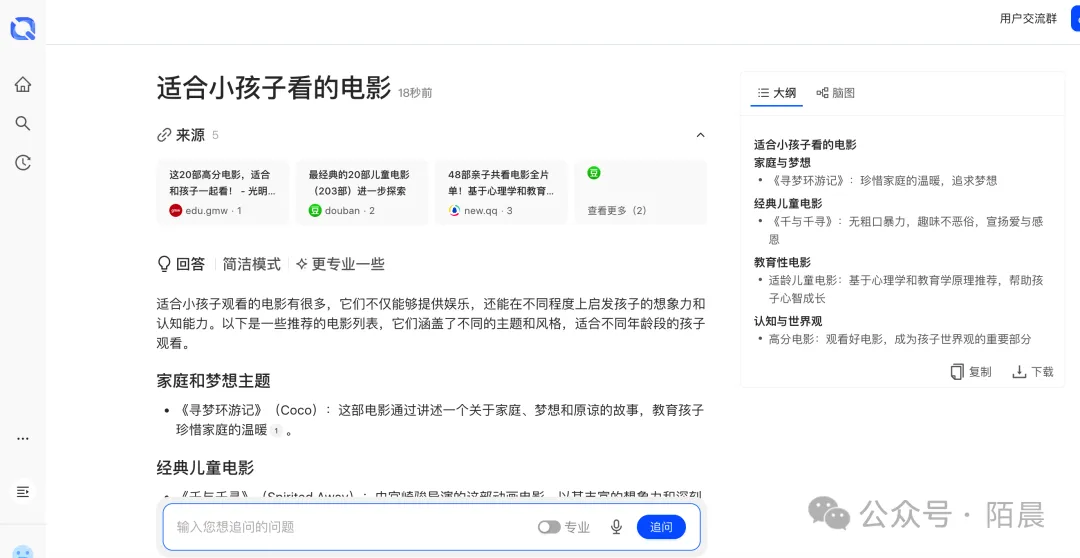This screenshot has width=1080, height=558.
Task: Click 查看更多 (2) sources card
Action: tap(641, 192)
